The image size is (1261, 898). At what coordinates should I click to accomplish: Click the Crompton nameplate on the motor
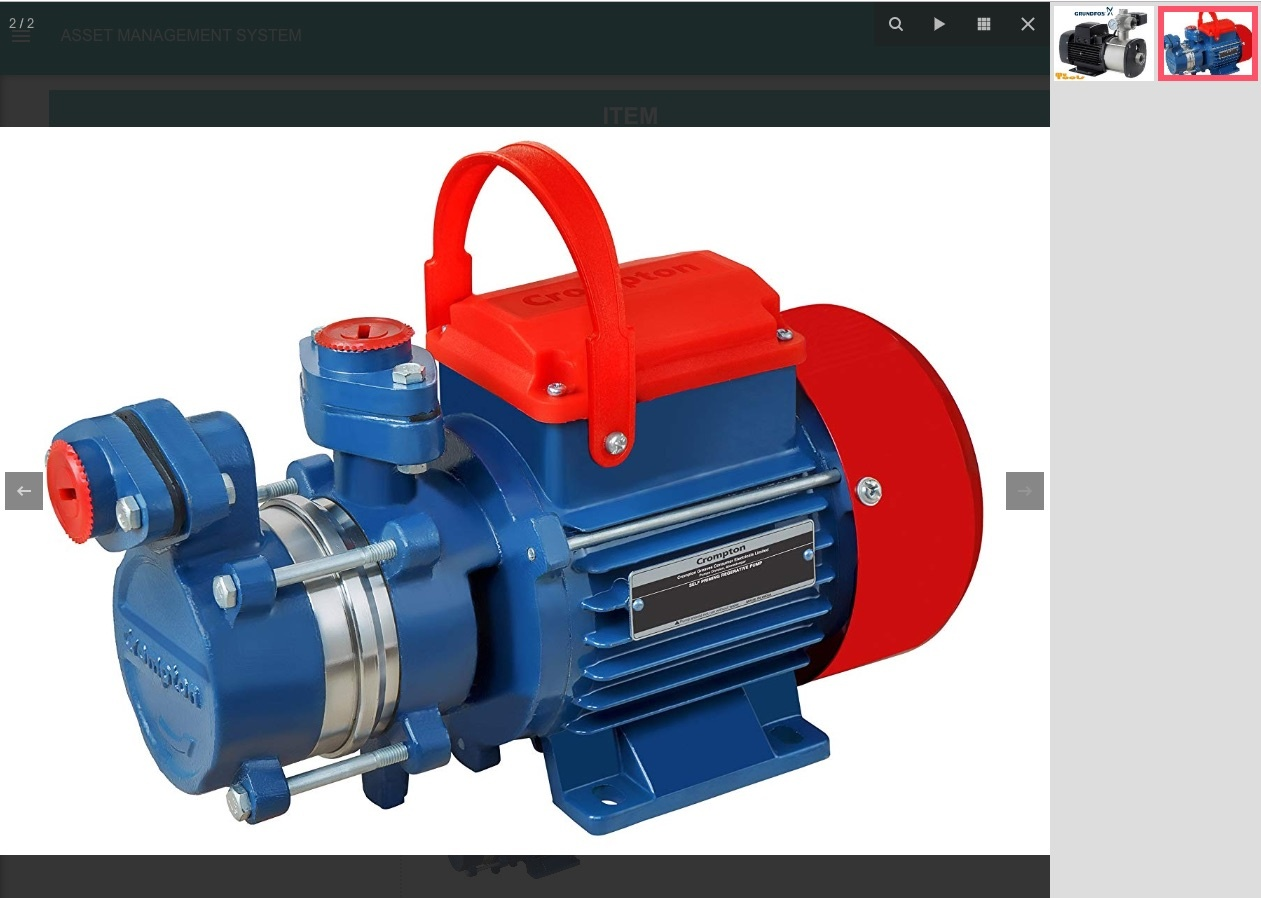point(723,579)
